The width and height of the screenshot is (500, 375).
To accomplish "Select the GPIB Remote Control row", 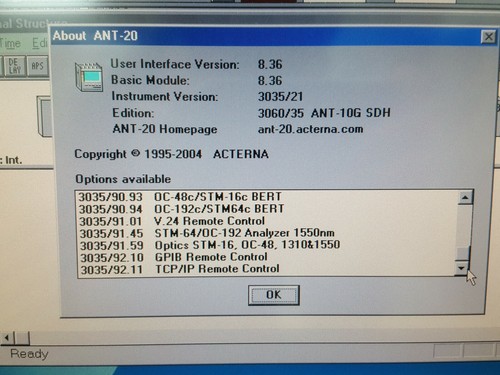I will point(267,257).
